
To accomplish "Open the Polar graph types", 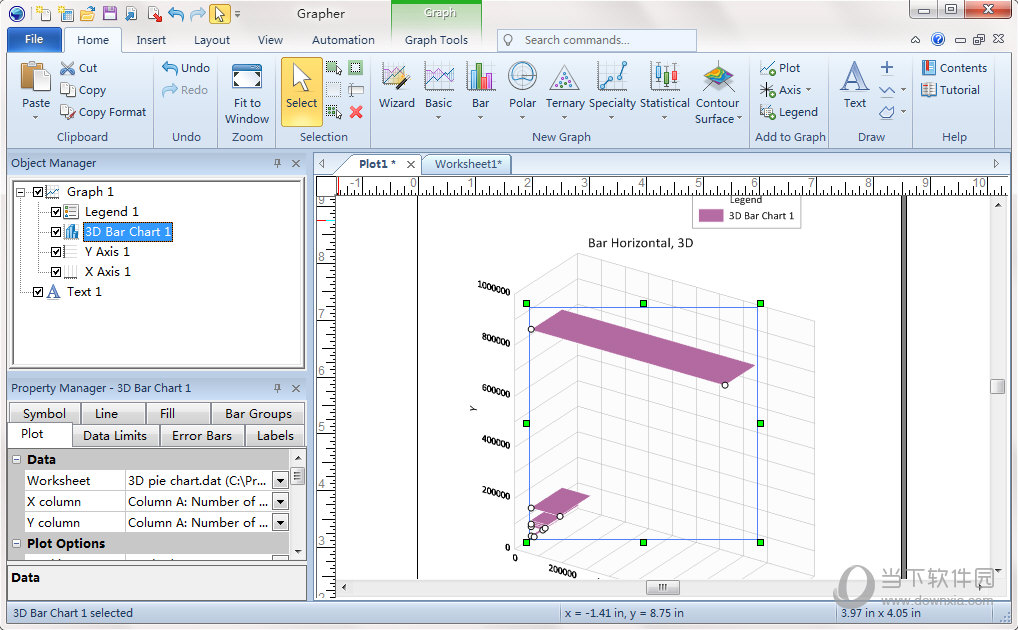I will point(522,90).
